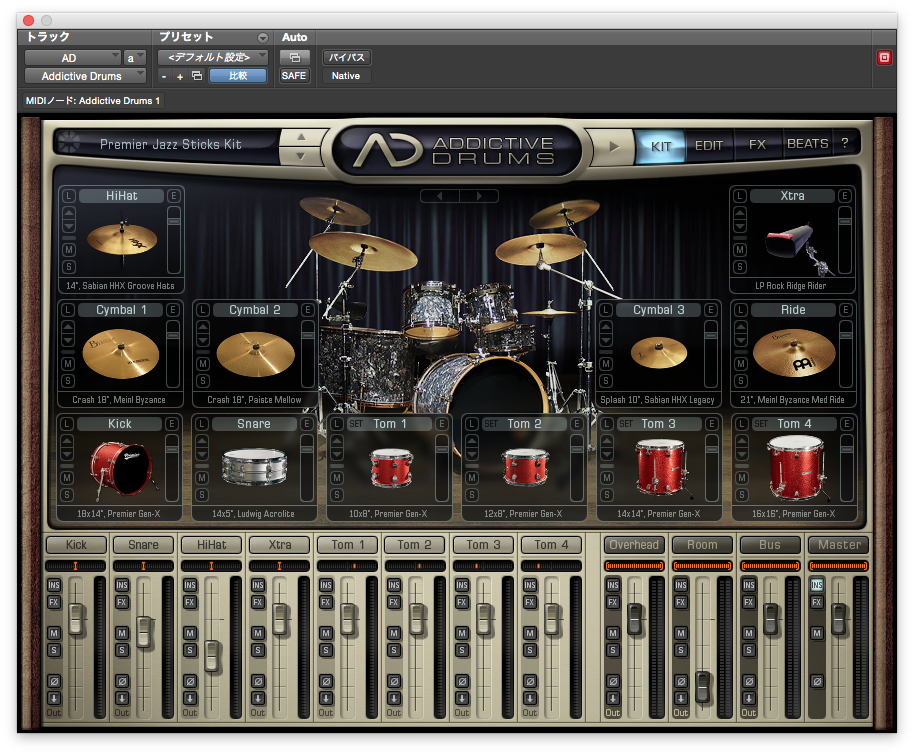This screenshot has height=754, width=914.
Task: Click the SET button on Tom 4
Action: [x=761, y=424]
